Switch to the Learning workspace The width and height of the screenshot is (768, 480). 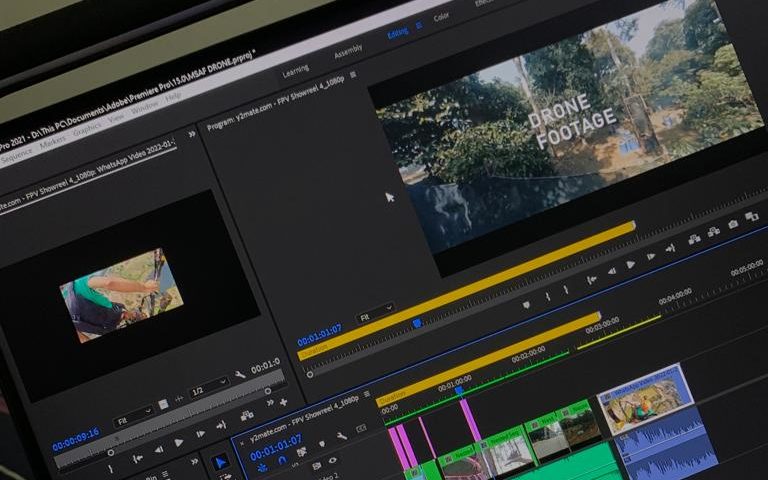[x=296, y=72]
